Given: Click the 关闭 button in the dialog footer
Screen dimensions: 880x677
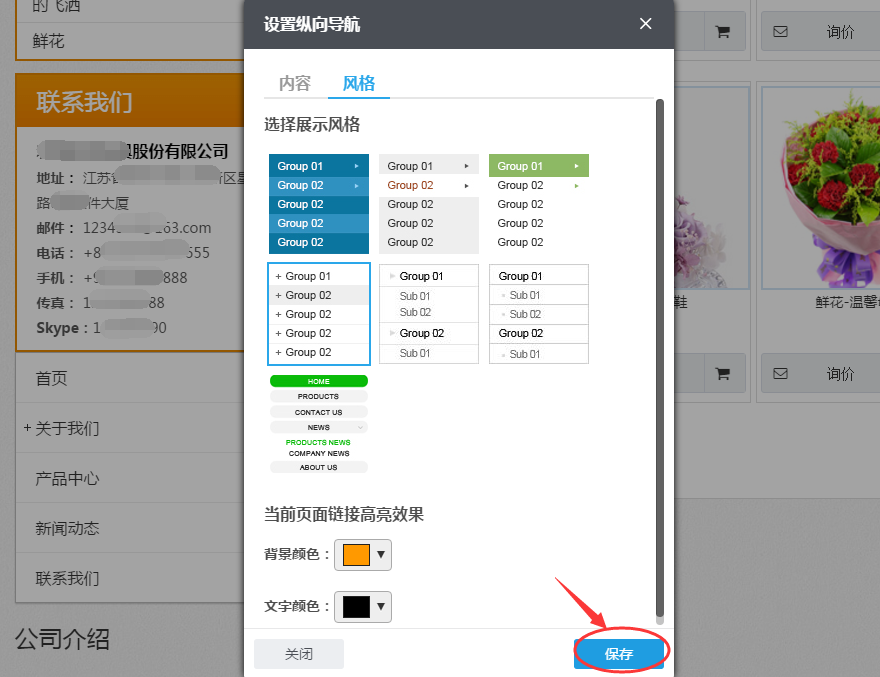Looking at the screenshot, I should pos(299,654).
